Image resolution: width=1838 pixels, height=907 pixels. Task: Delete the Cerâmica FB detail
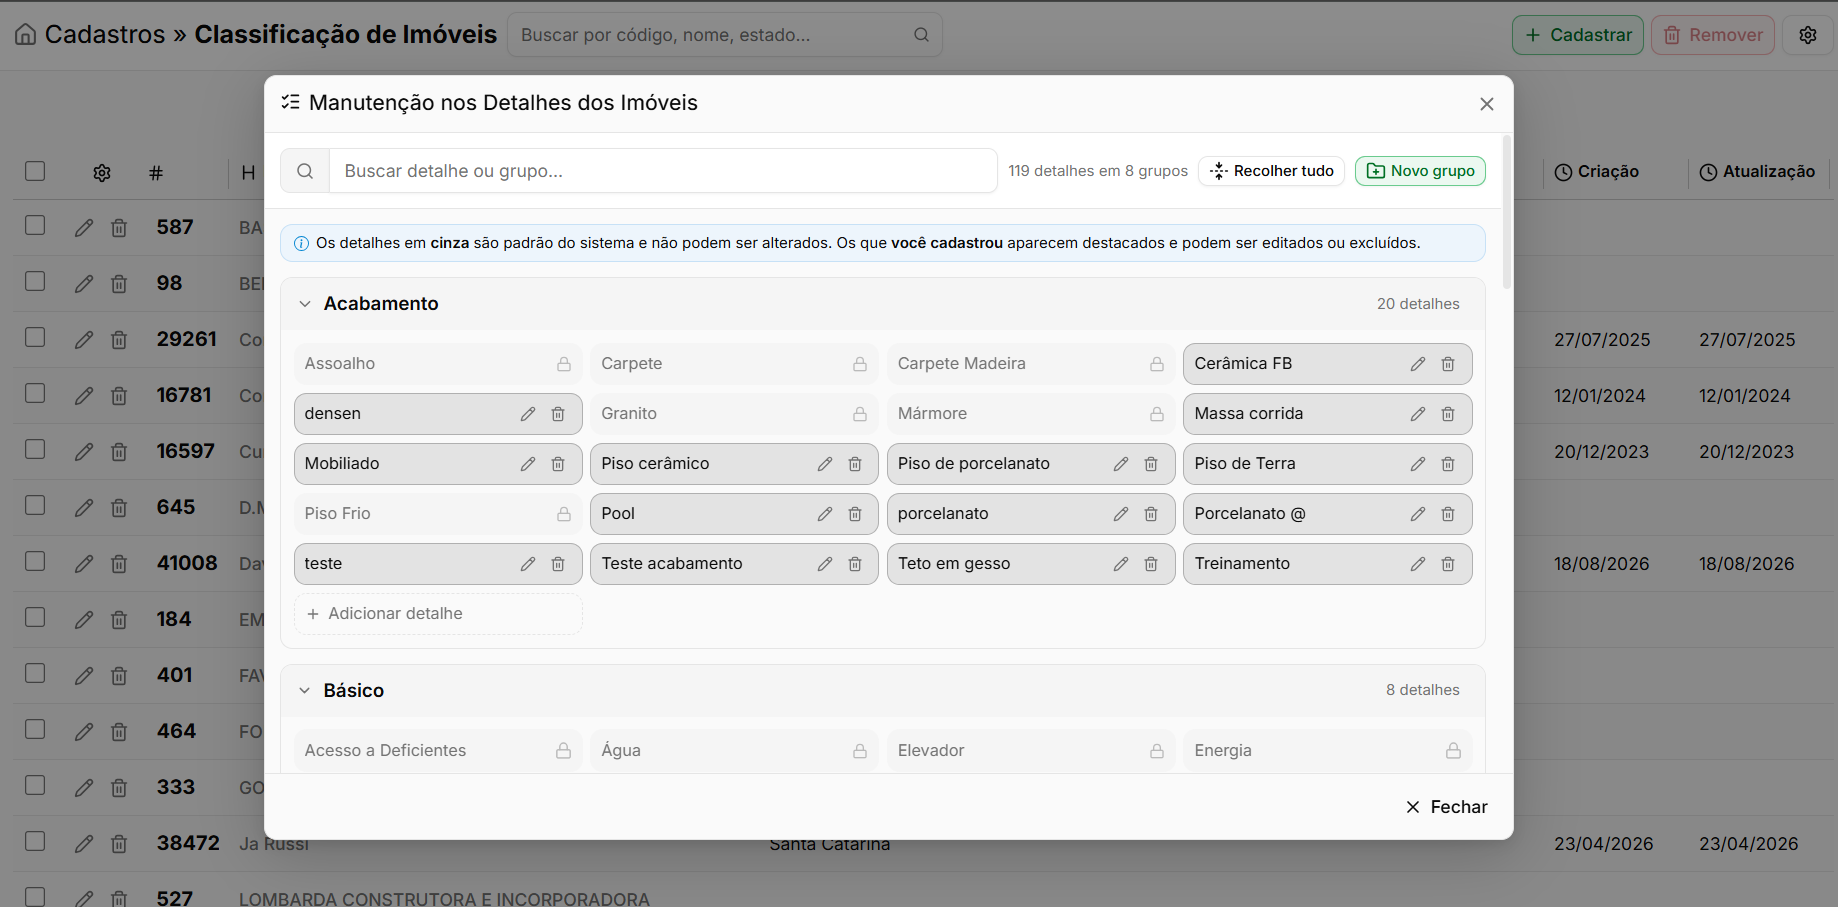(1448, 364)
